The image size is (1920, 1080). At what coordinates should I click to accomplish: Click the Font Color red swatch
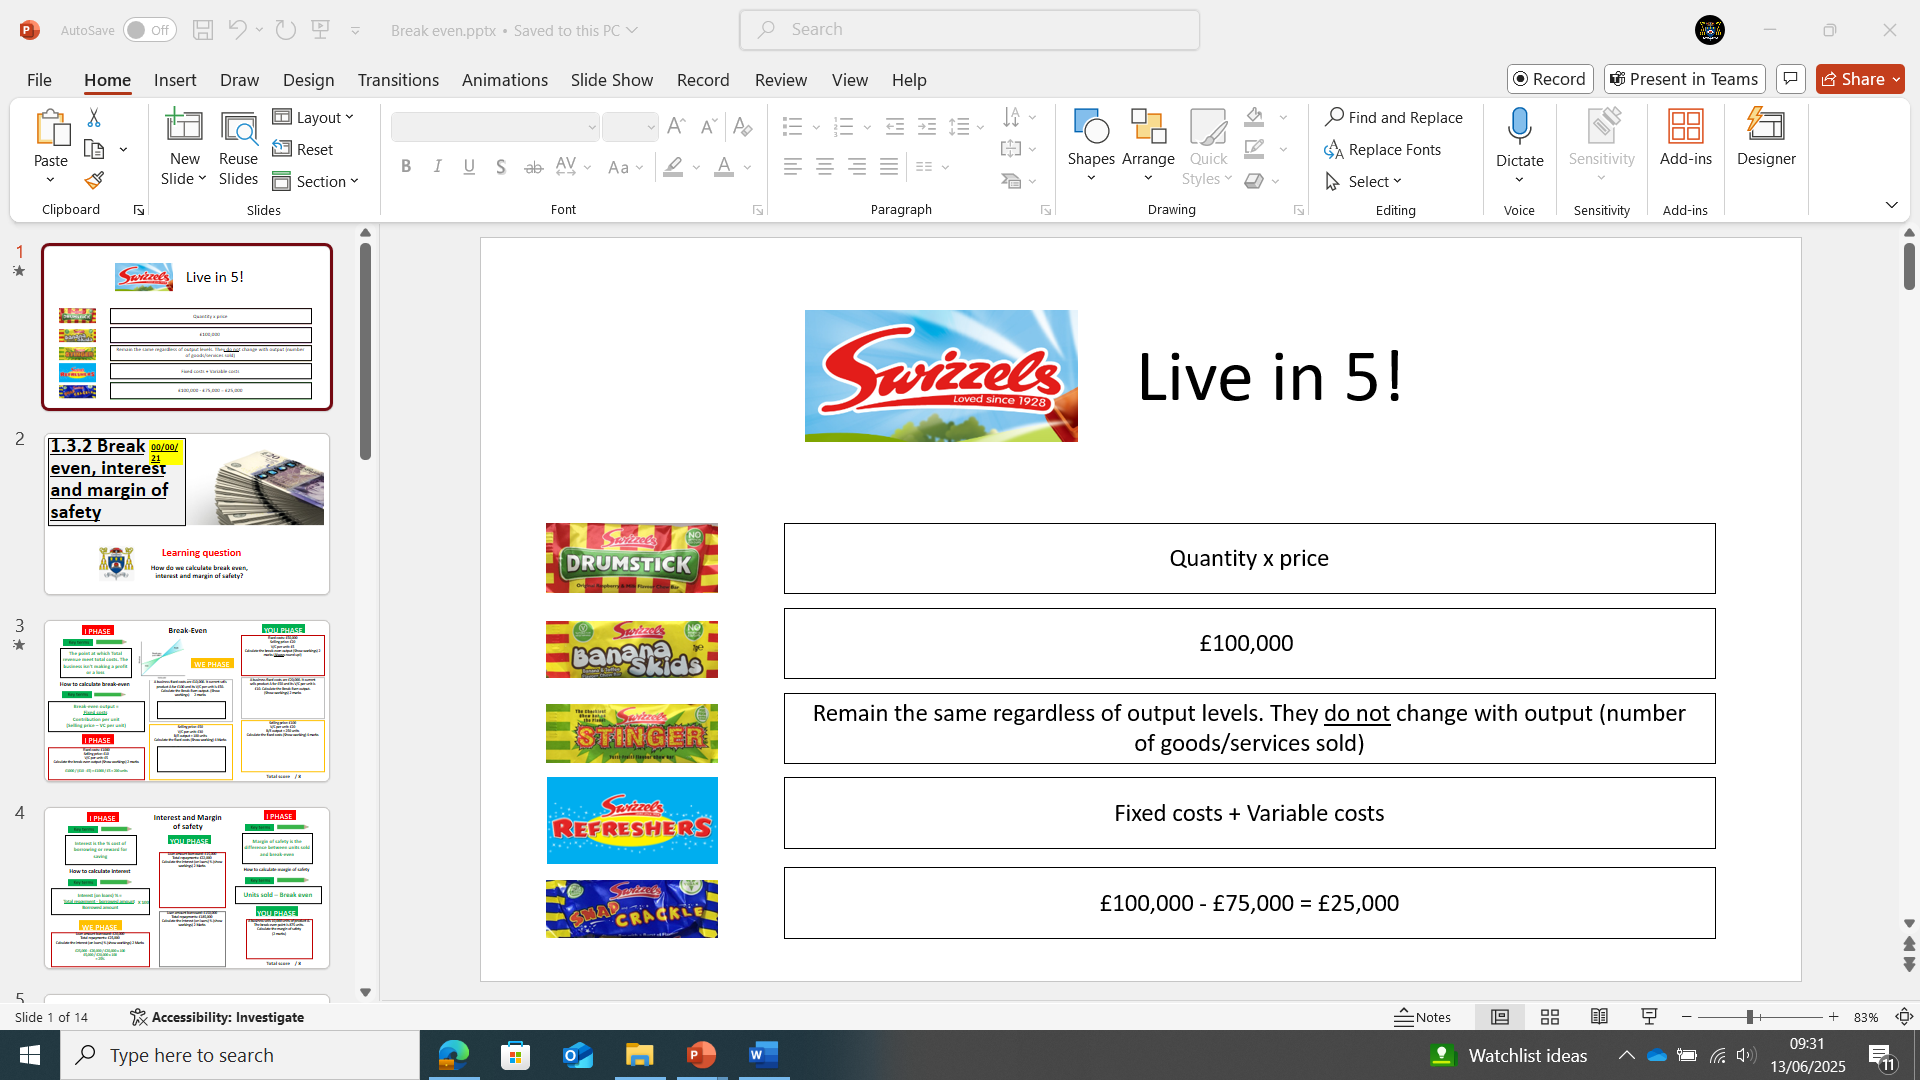pyautogui.click(x=724, y=167)
